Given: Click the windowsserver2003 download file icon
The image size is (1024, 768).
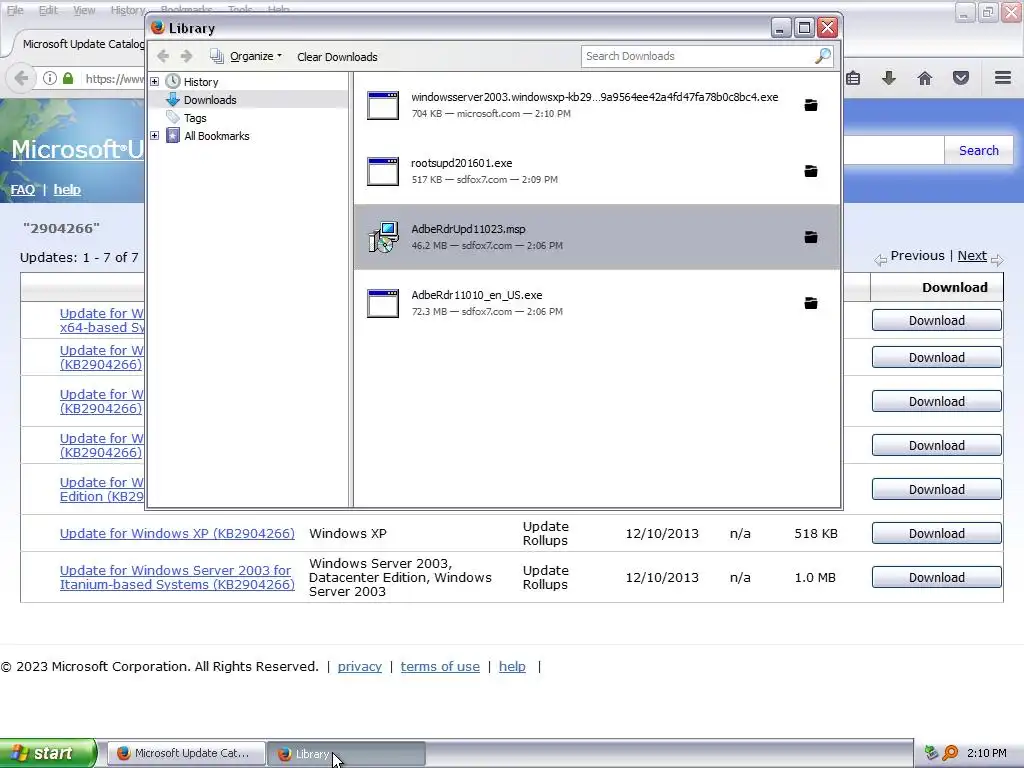Looking at the screenshot, I should (383, 105).
